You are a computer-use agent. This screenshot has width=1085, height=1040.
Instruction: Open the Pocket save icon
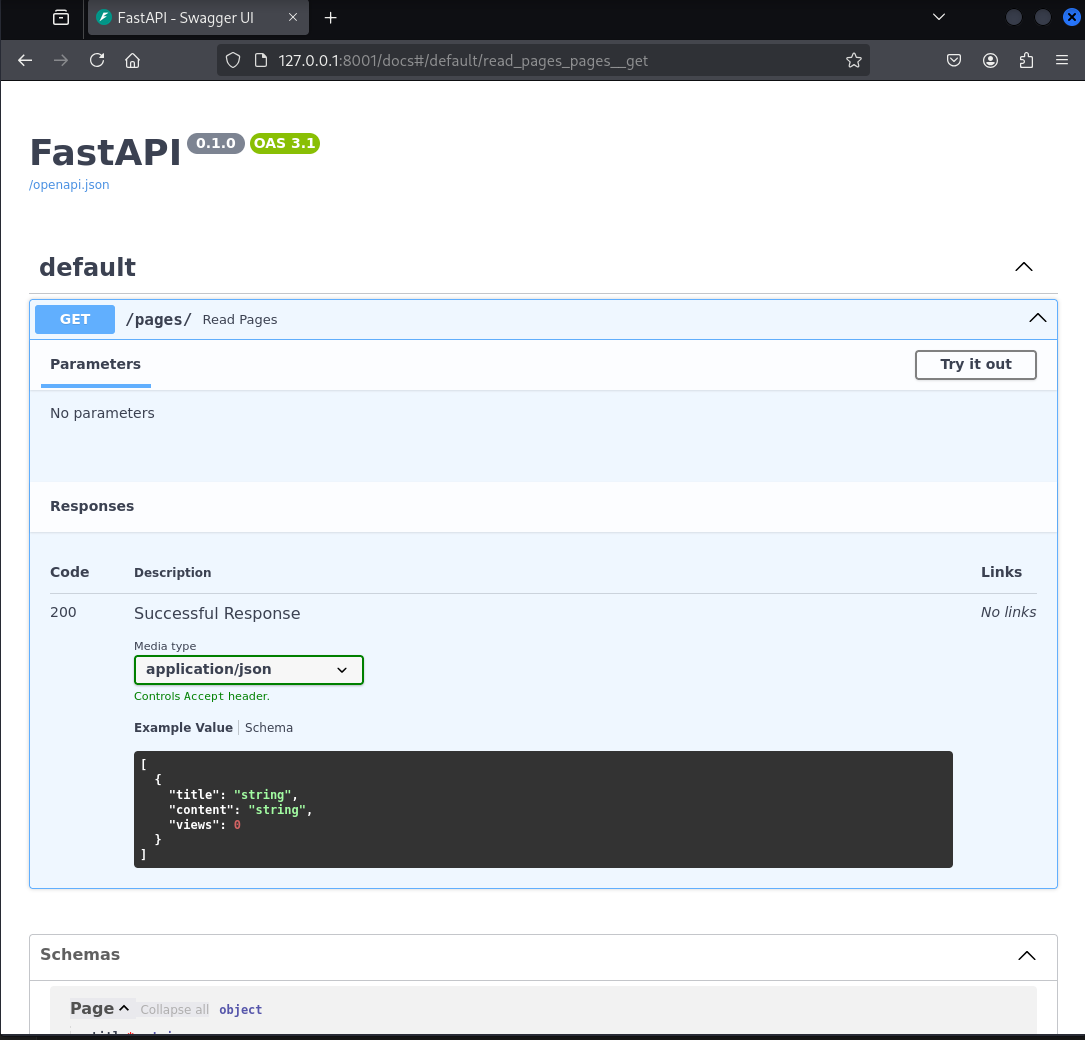pos(954,60)
